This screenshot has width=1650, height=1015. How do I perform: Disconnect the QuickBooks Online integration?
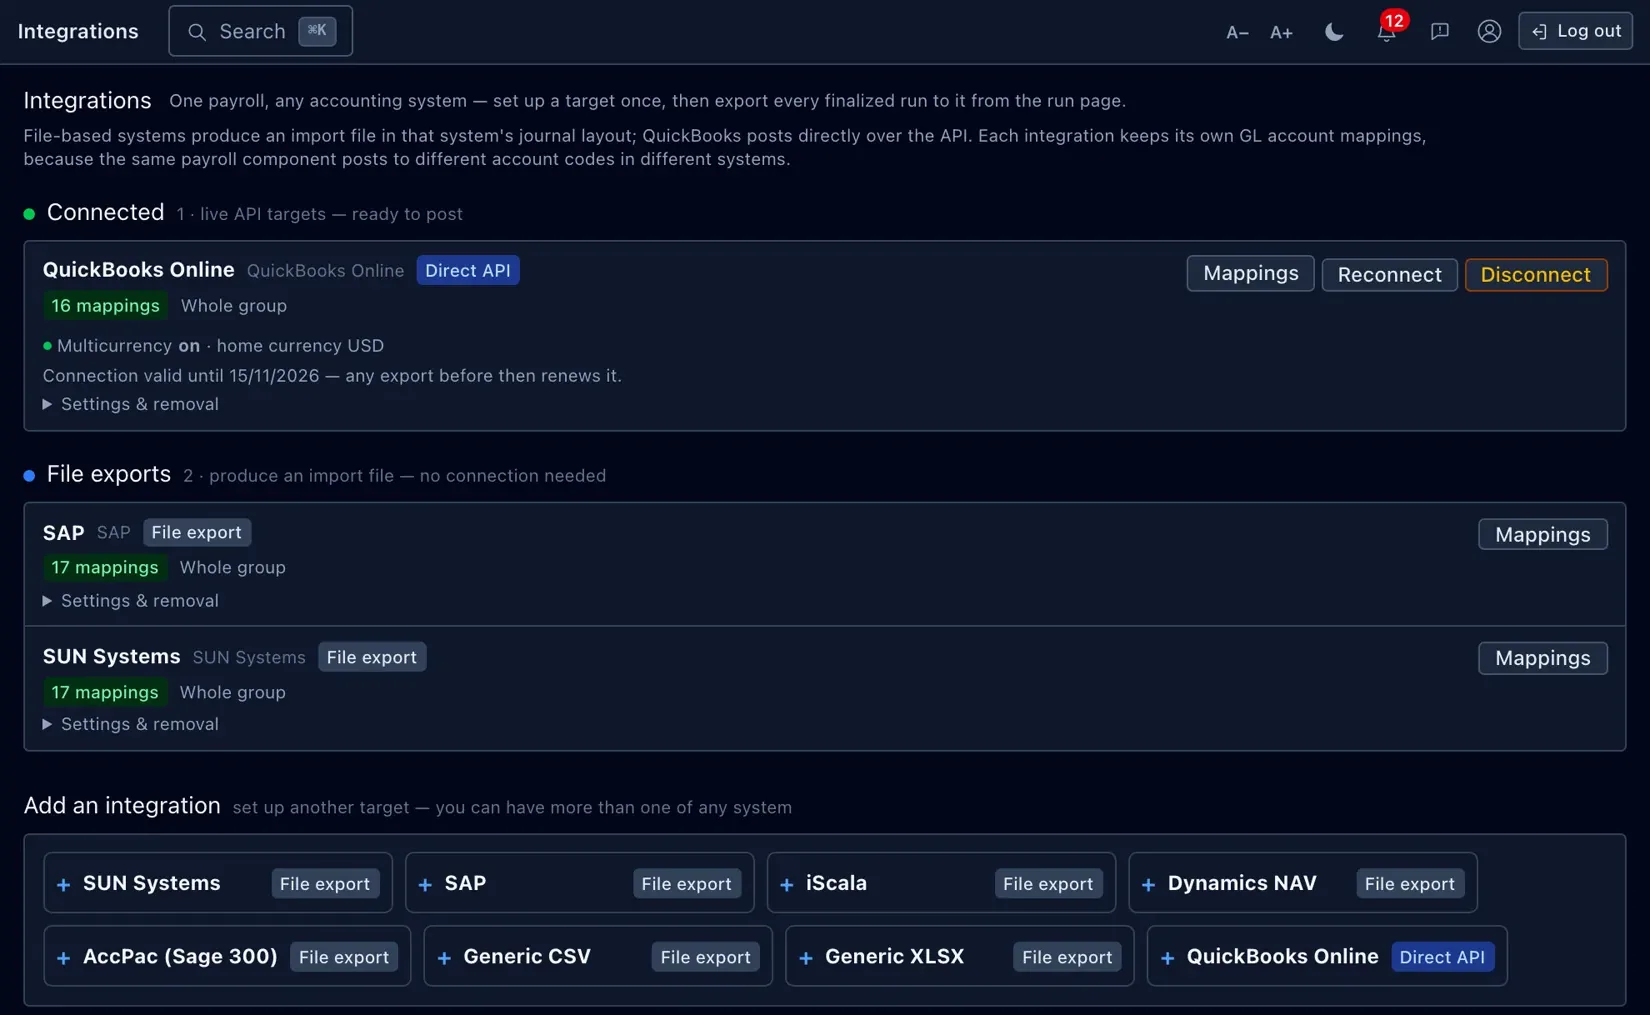pos(1536,275)
